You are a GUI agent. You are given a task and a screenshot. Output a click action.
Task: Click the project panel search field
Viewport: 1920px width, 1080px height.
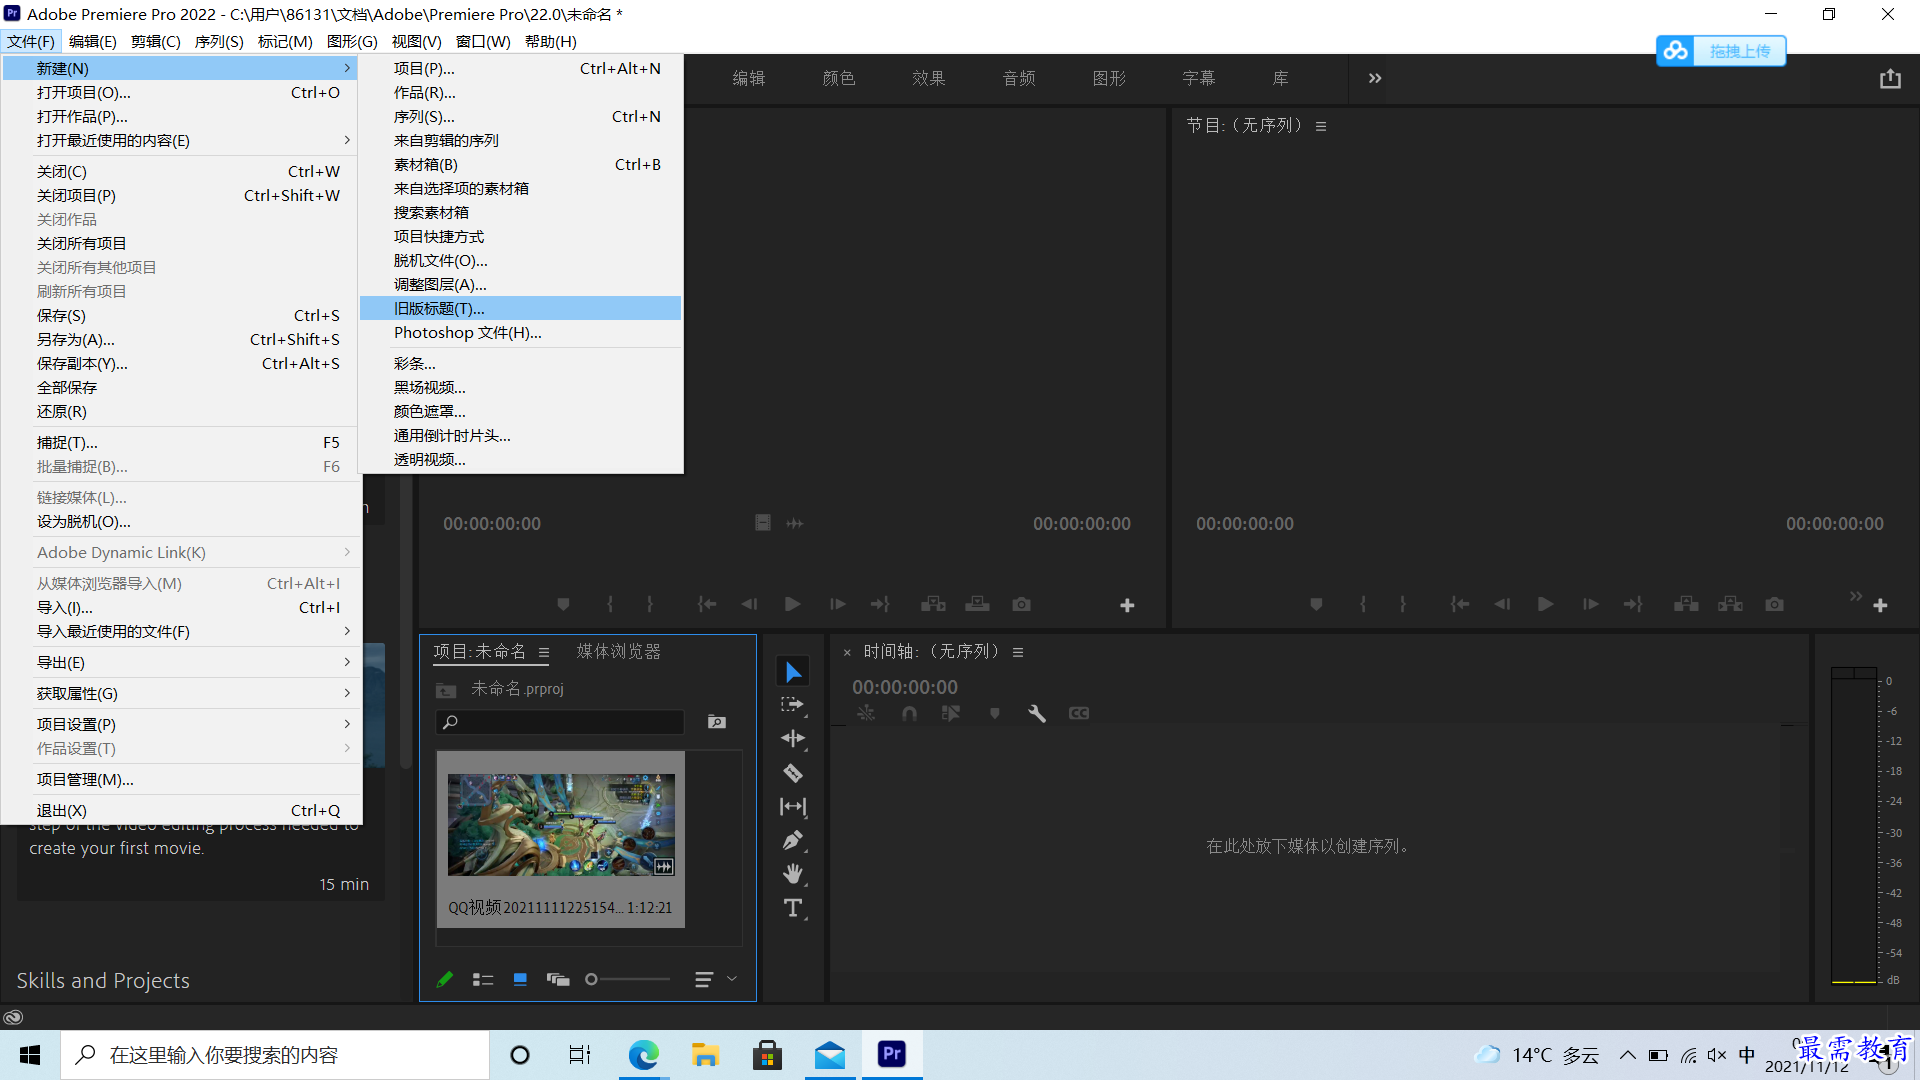pos(560,722)
